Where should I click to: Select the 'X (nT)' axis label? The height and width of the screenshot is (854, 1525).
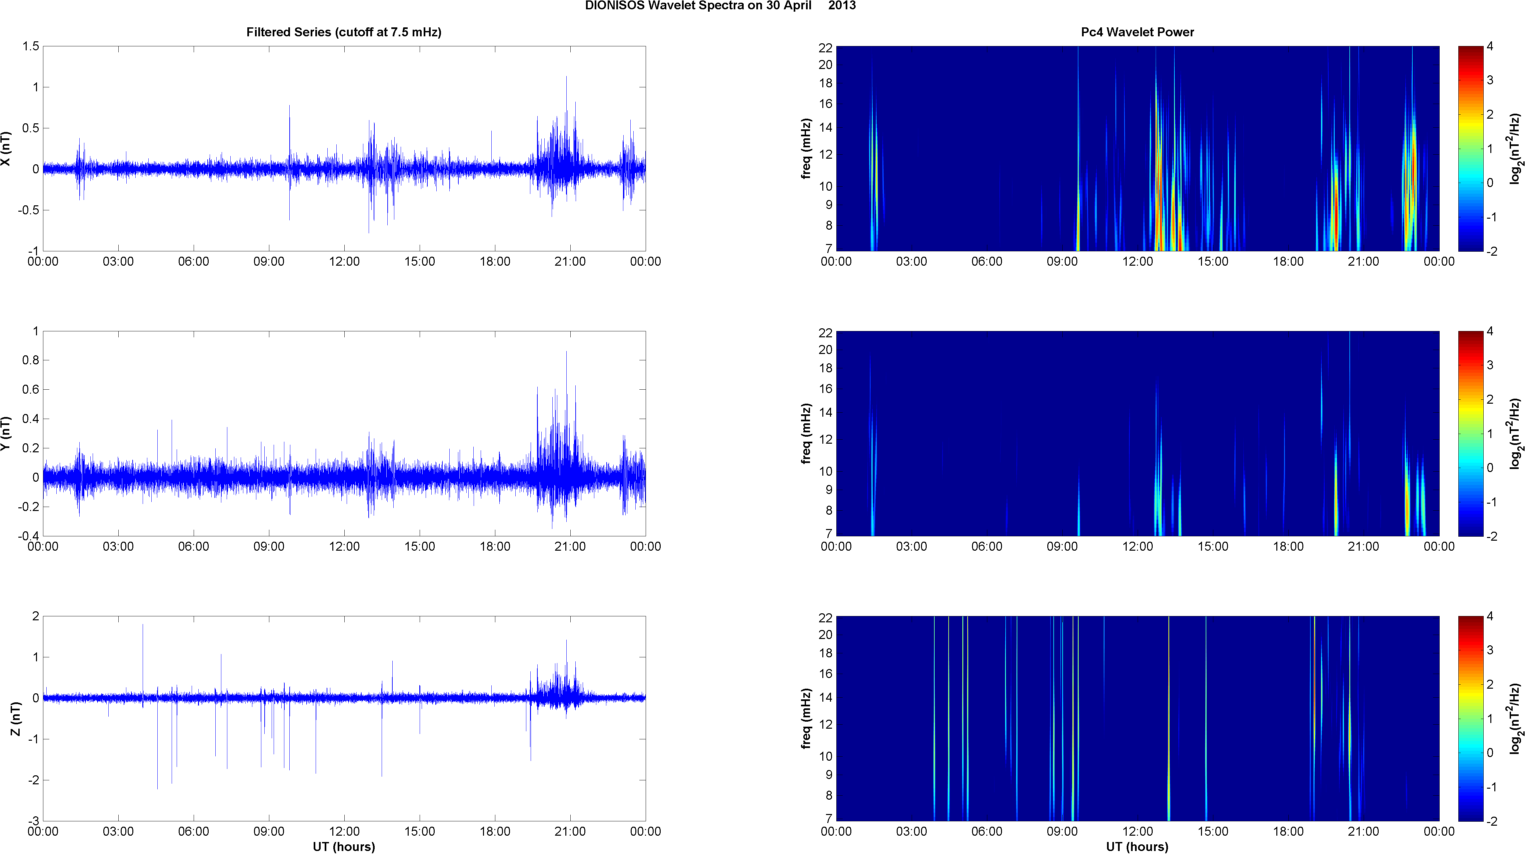click(7, 149)
